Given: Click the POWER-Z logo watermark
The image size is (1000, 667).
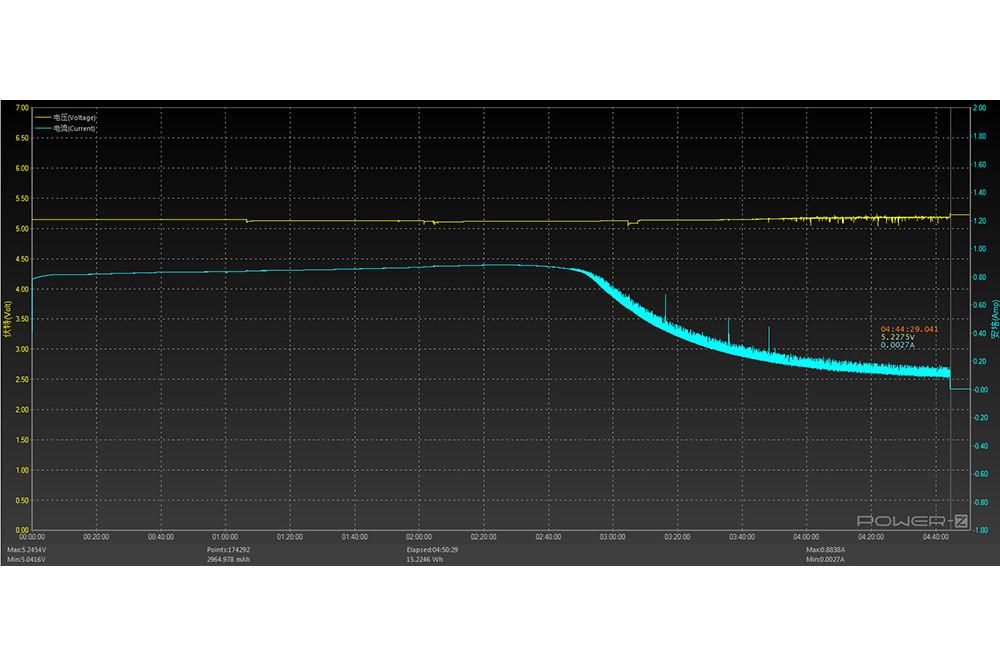Looking at the screenshot, I should point(912,521).
